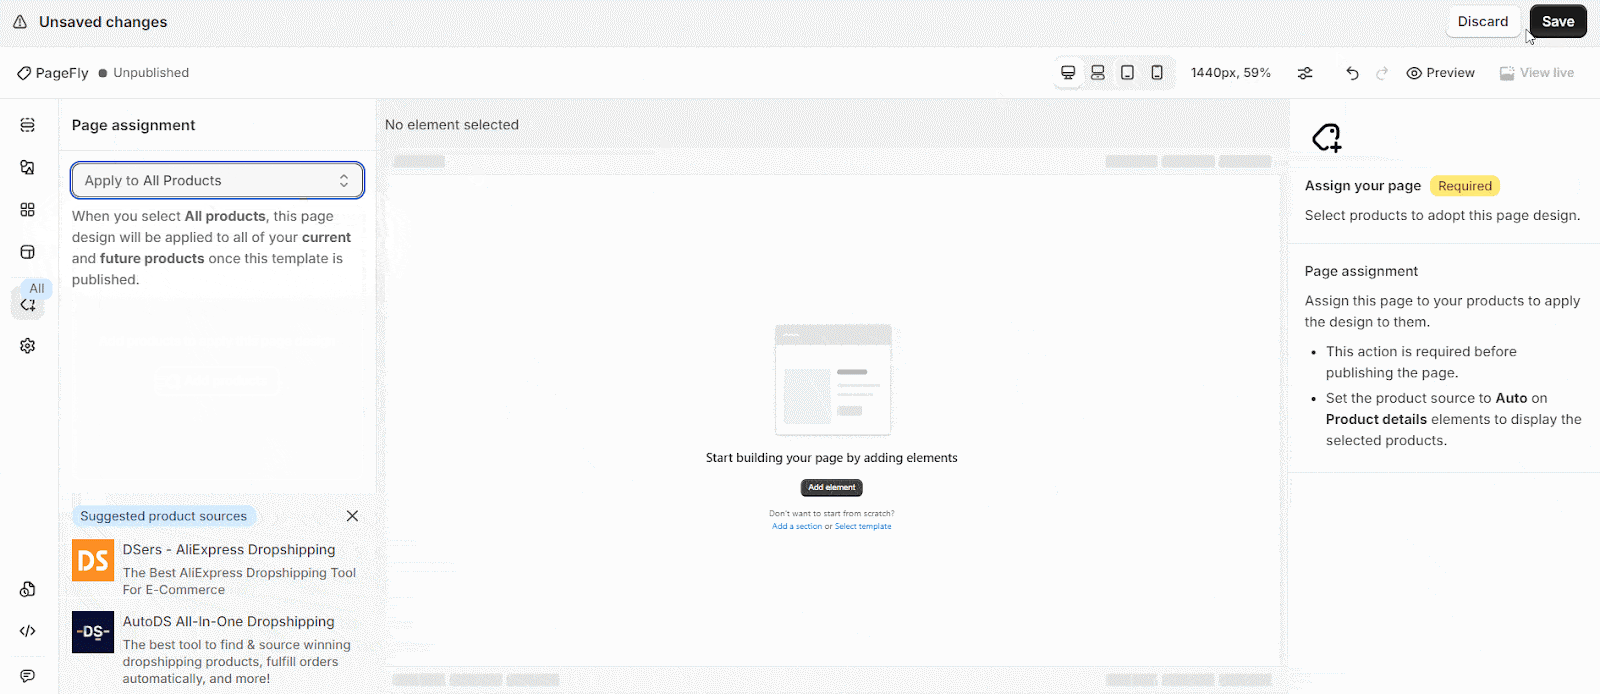
Task: Discard the unsaved changes
Action: (1482, 21)
